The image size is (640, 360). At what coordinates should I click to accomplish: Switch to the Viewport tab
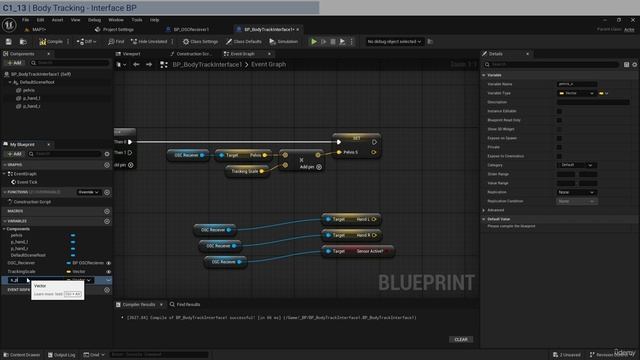coord(128,54)
